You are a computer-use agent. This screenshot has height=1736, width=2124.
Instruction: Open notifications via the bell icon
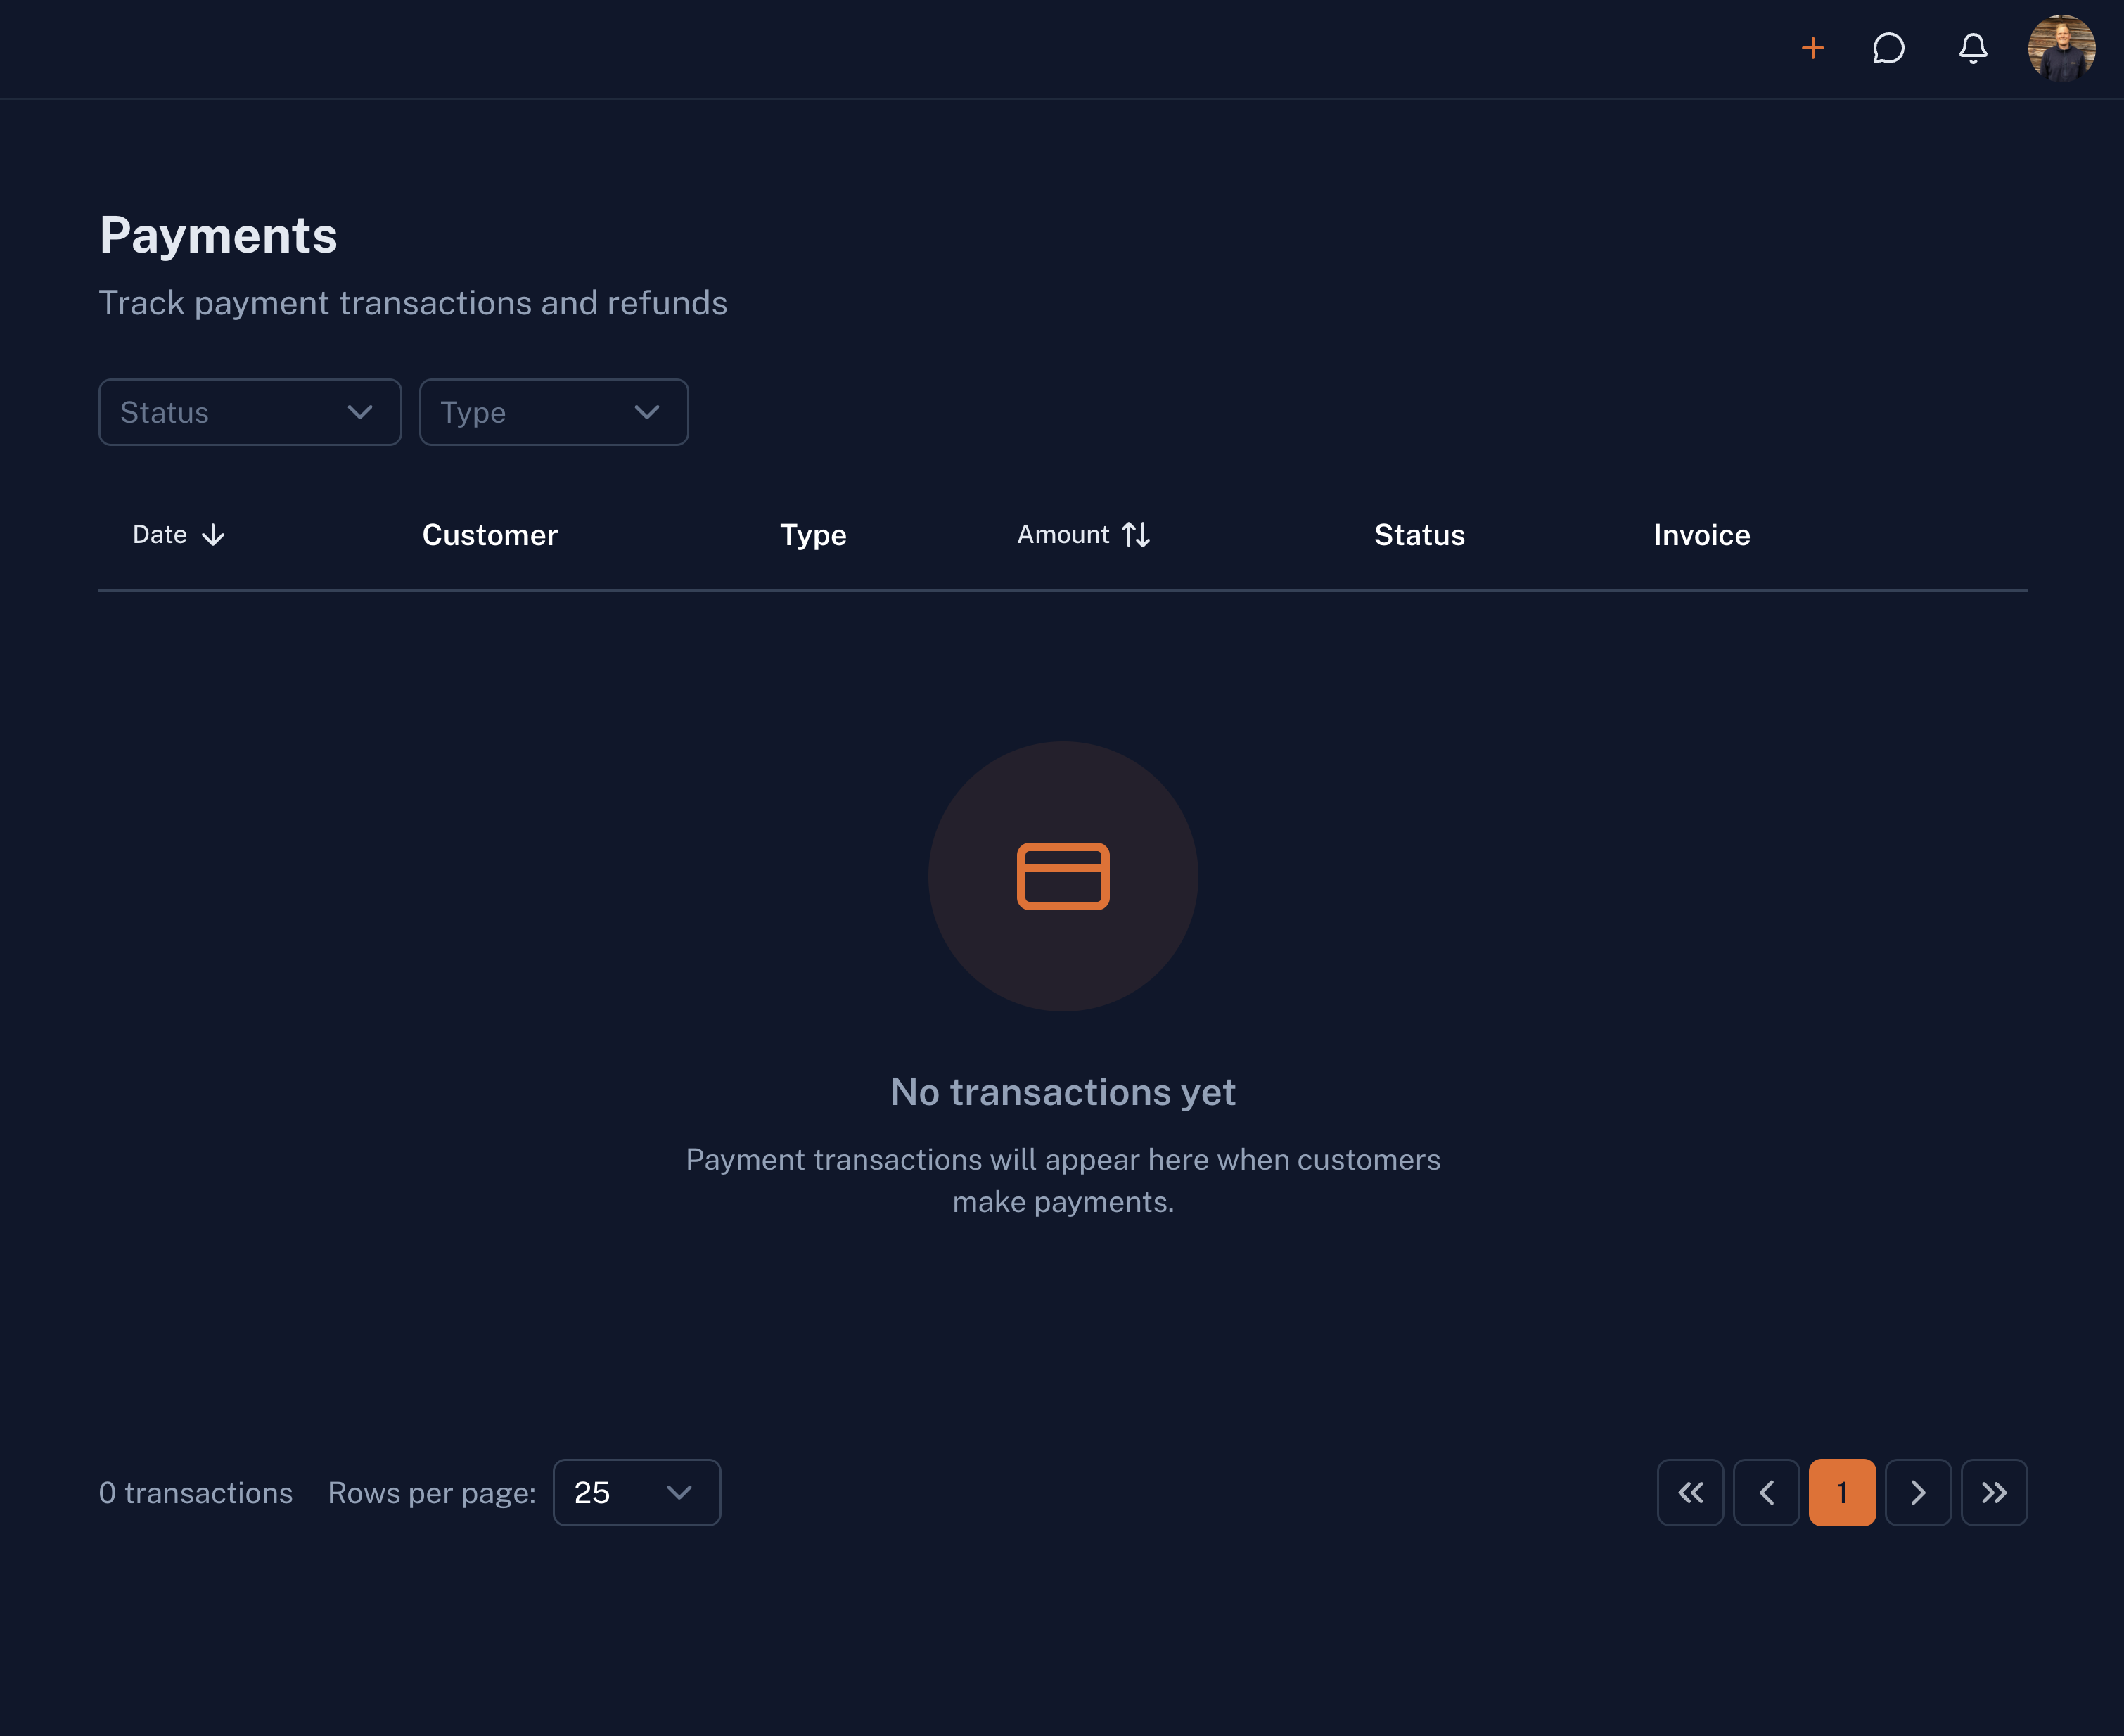click(x=1973, y=48)
